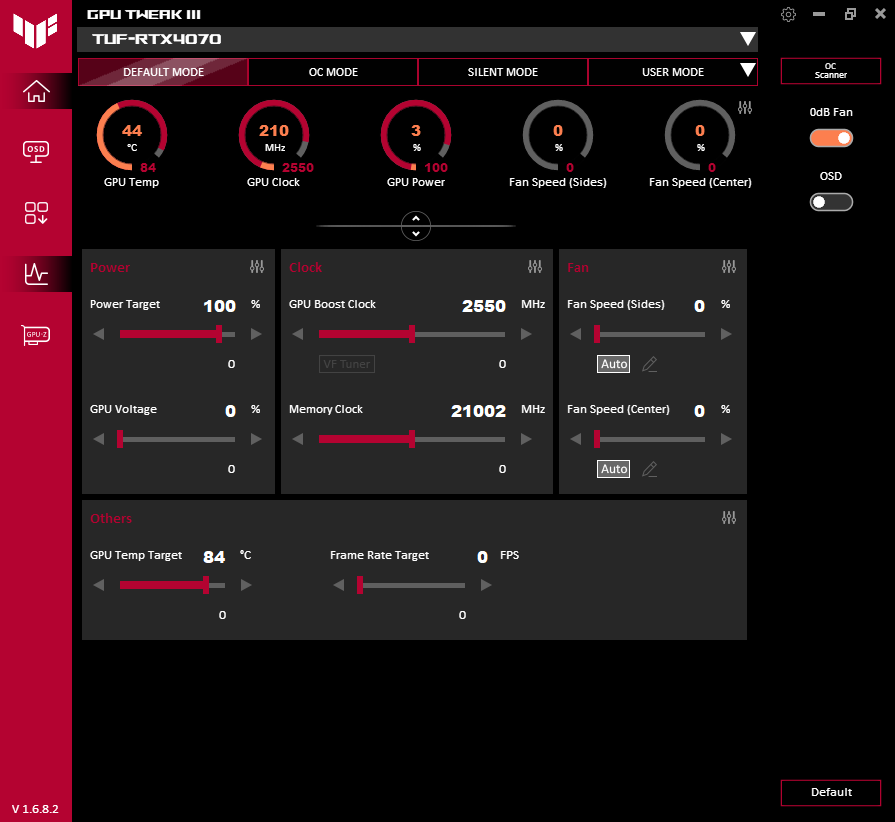This screenshot has width=895, height=822.
Task: Toggle the 0dB Fan switch off
Action: click(831, 138)
